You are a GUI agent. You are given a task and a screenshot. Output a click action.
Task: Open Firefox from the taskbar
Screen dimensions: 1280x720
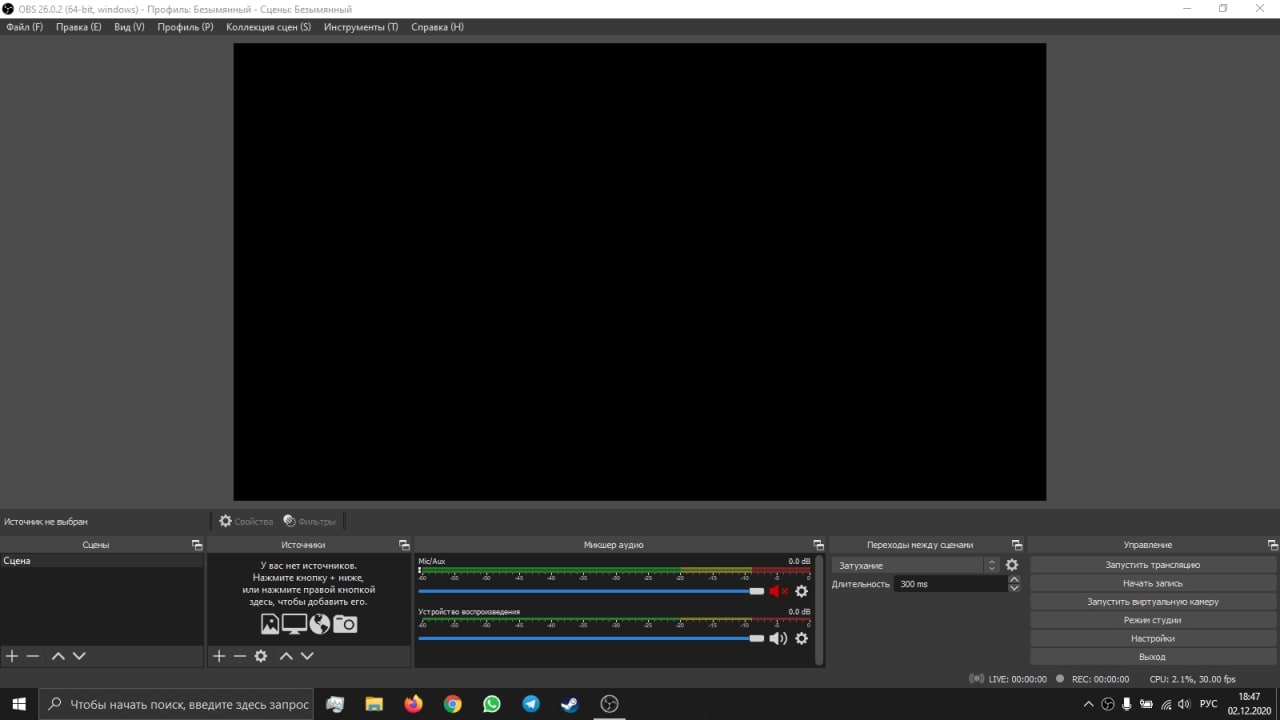tap(413, 704)
